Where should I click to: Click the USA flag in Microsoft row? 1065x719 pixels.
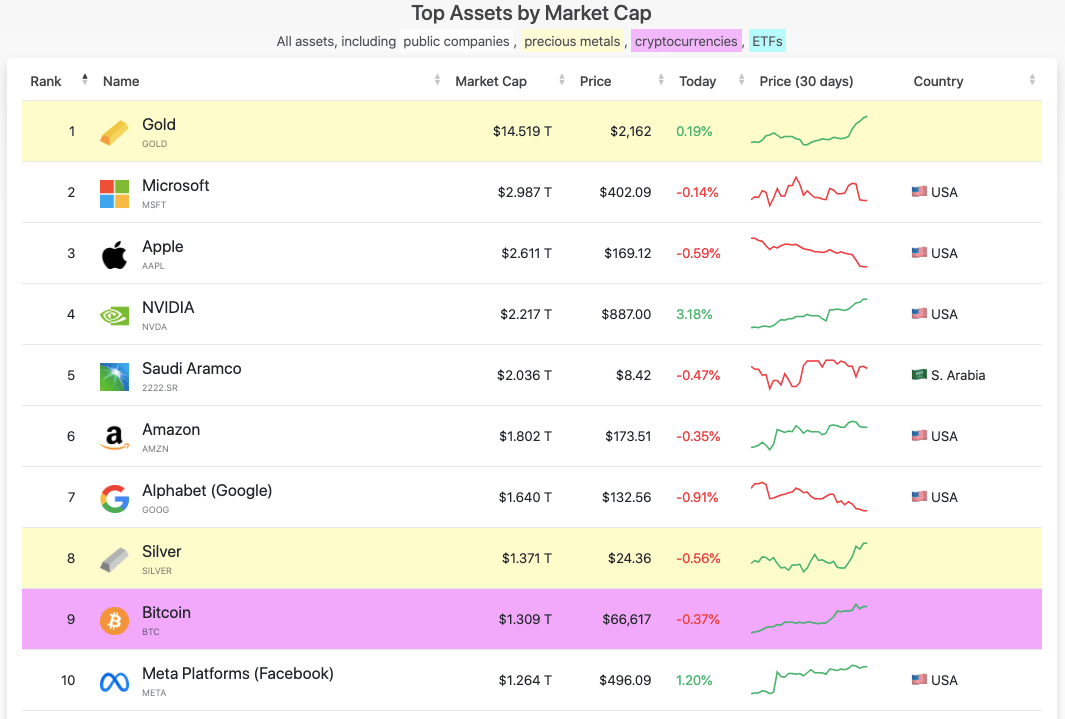[x=919, y=192]
